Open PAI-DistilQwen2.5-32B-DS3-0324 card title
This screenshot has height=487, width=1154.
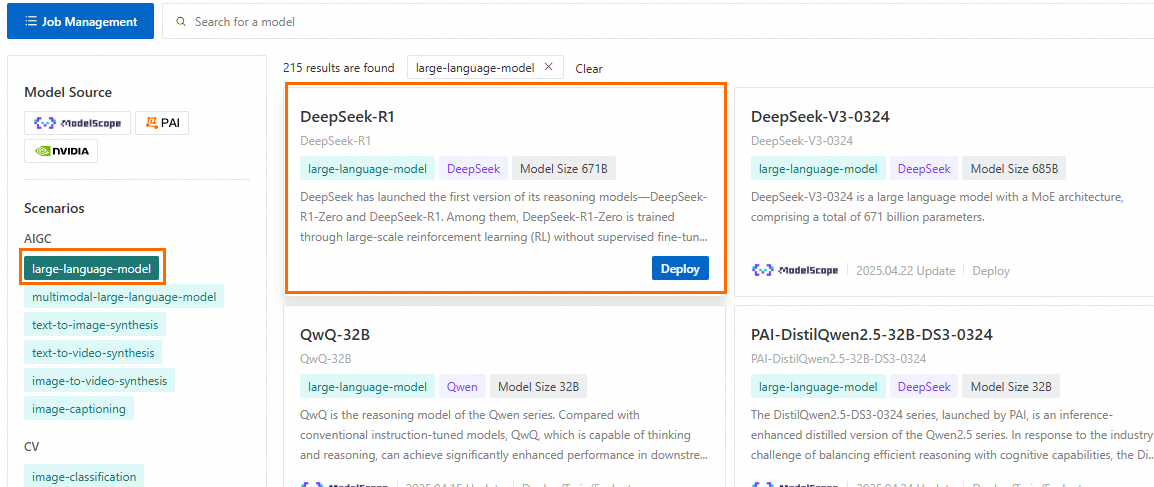pos(872,335)
